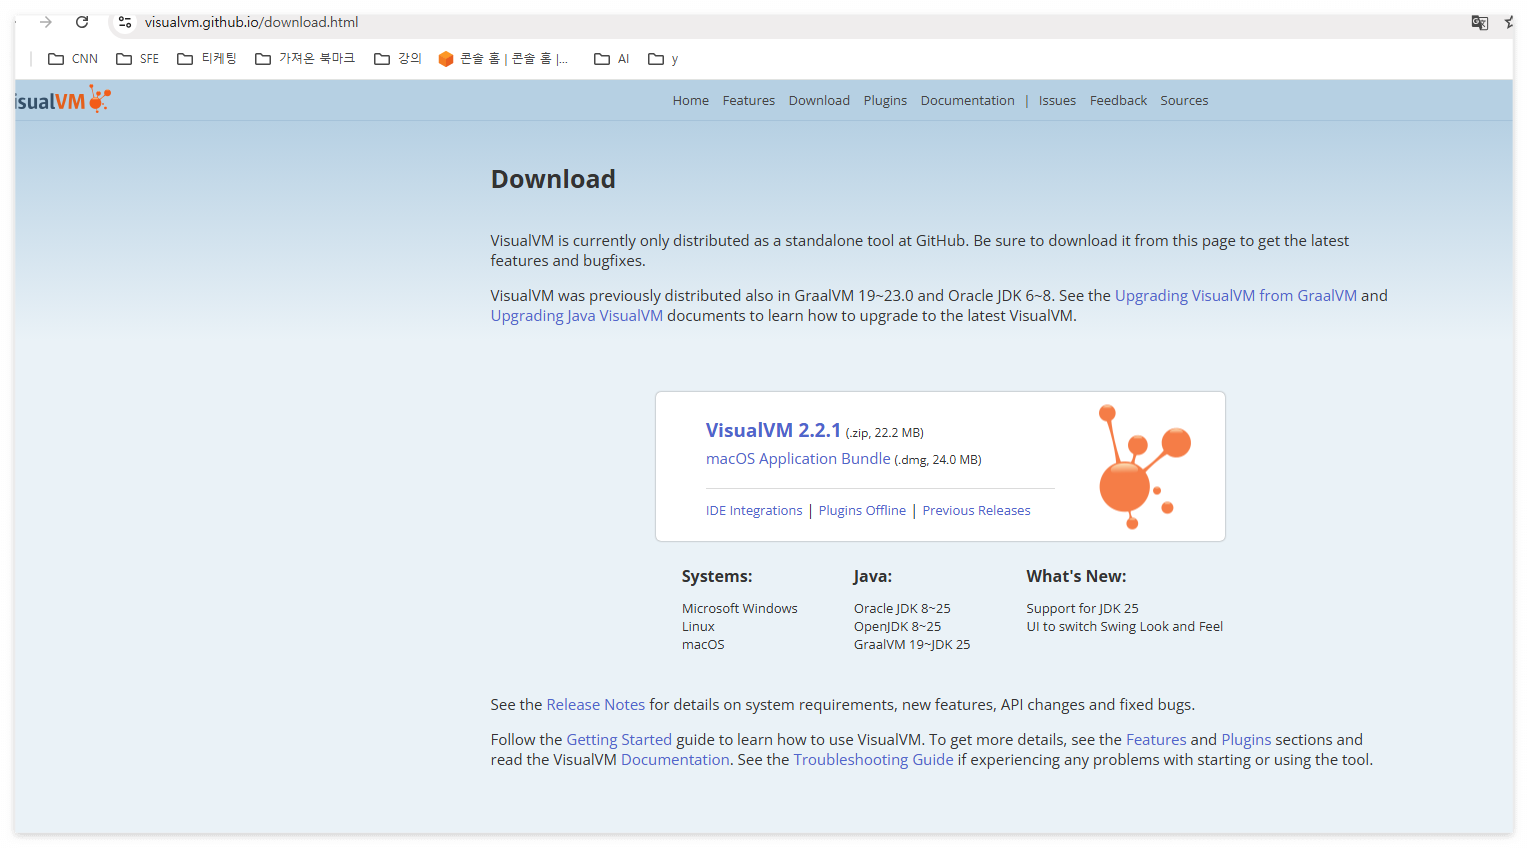Click the "Java:" heading
This screenshot has height=848, width=1528.
[873, 577]
